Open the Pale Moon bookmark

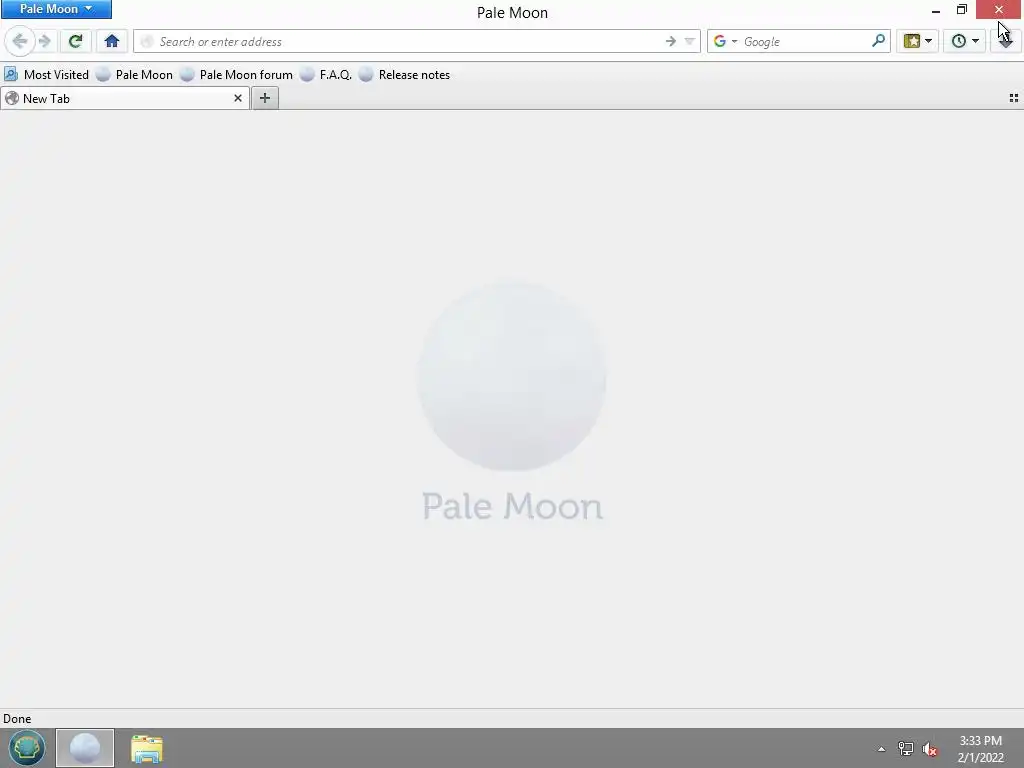coord(135,74)
